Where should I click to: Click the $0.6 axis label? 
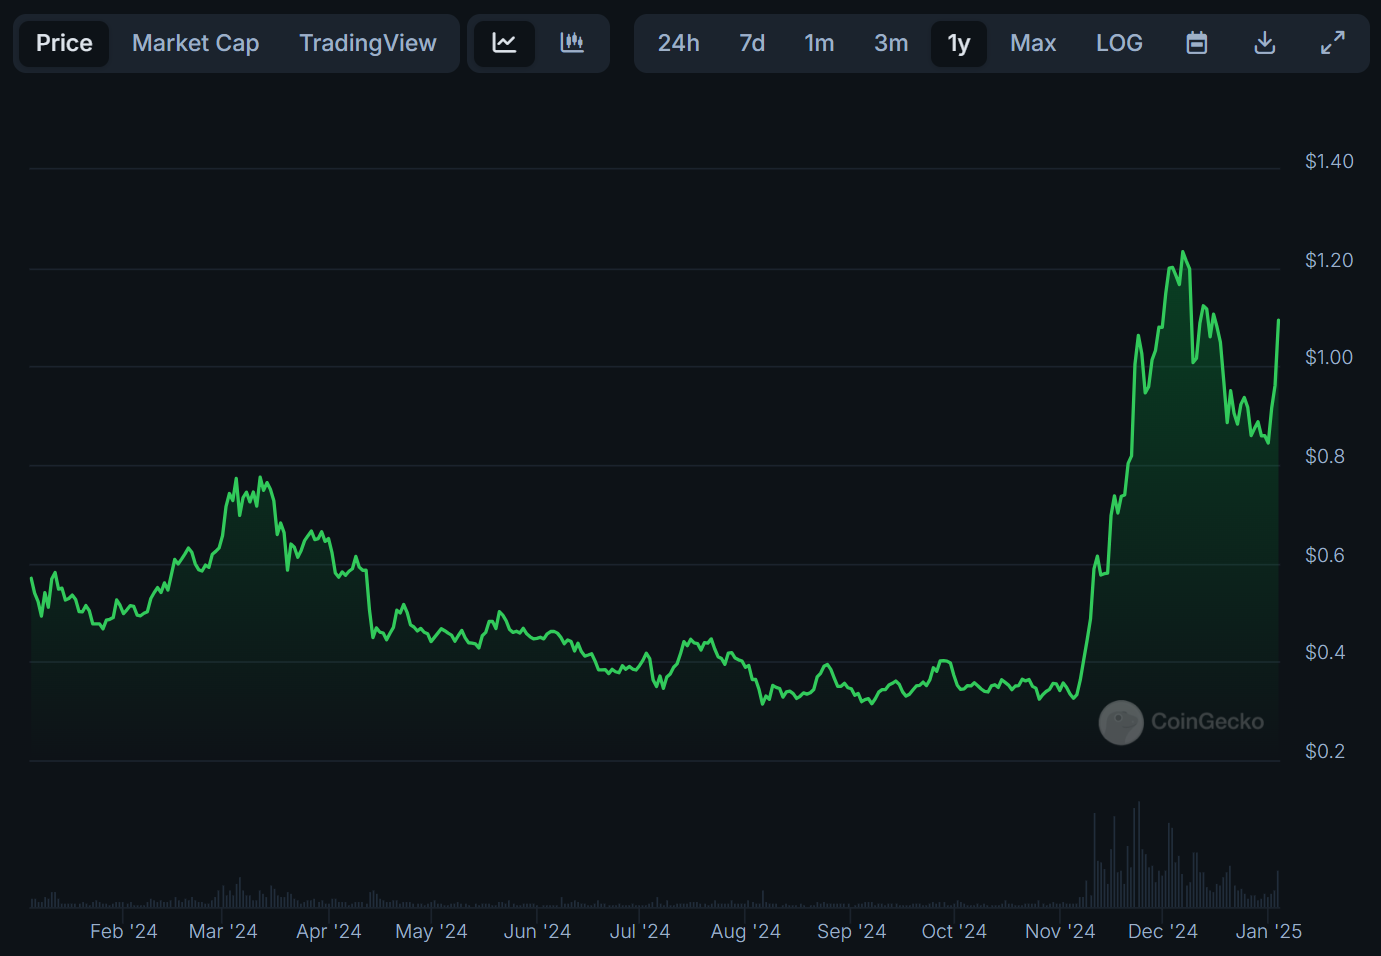[x=1325, y=555]
